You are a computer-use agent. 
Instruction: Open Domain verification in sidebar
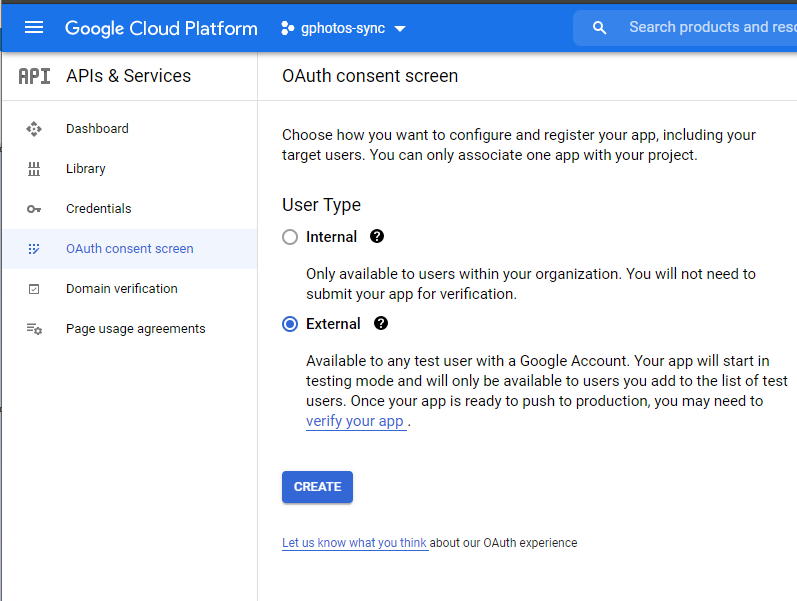point(121,289)
